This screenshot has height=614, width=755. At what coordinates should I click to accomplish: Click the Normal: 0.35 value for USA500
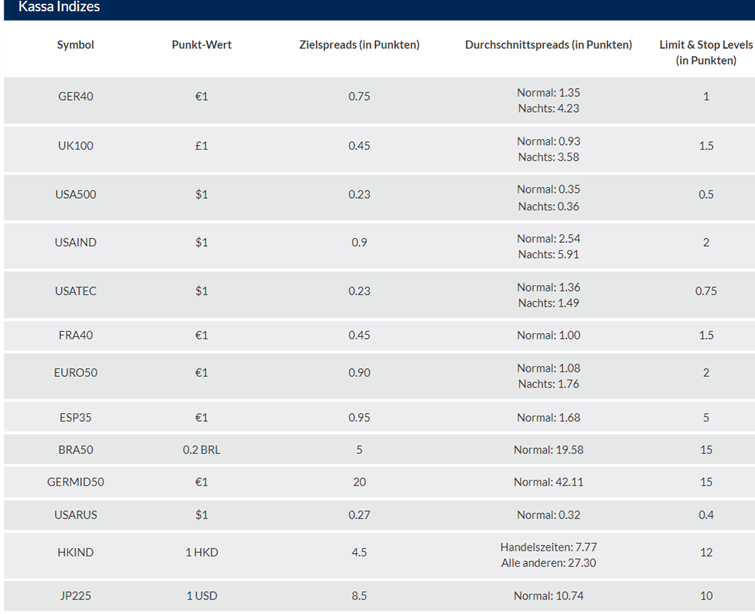tap(548, 189)
